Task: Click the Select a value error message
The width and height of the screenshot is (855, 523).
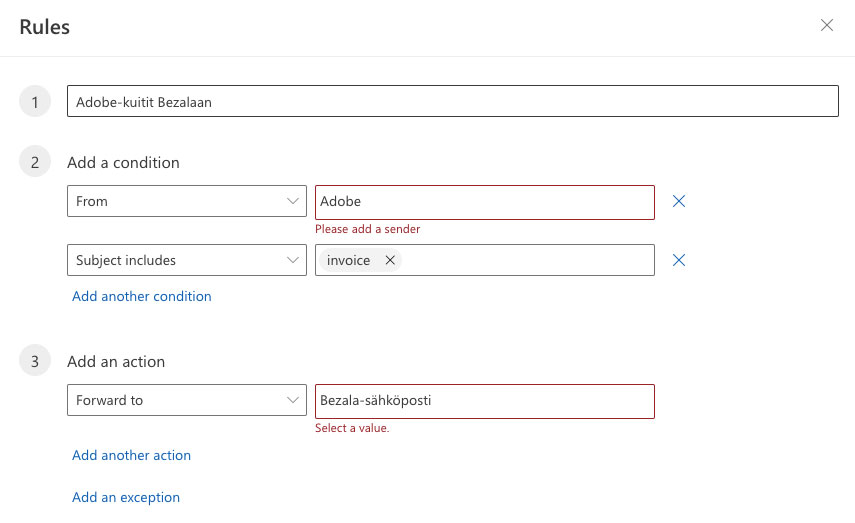Action: click(x=352, y=428)
